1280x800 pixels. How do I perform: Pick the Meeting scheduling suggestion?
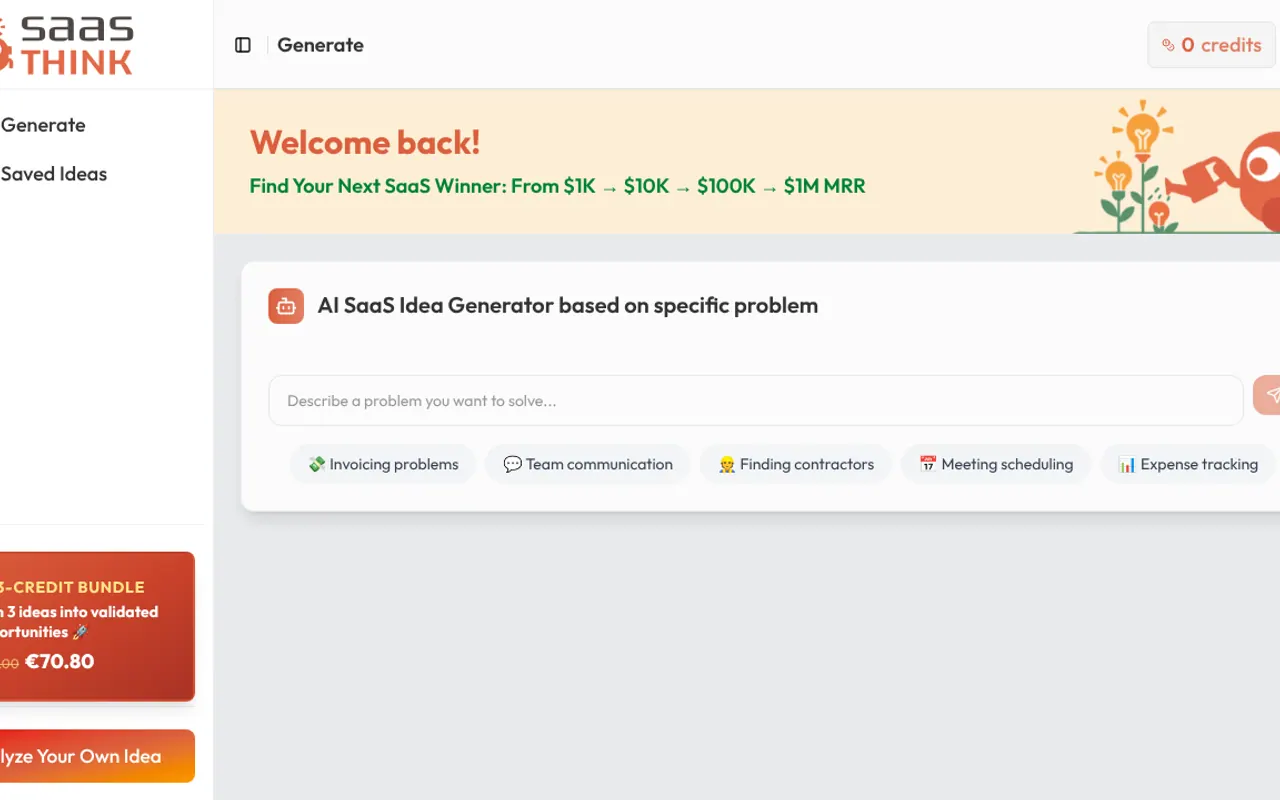996,464
